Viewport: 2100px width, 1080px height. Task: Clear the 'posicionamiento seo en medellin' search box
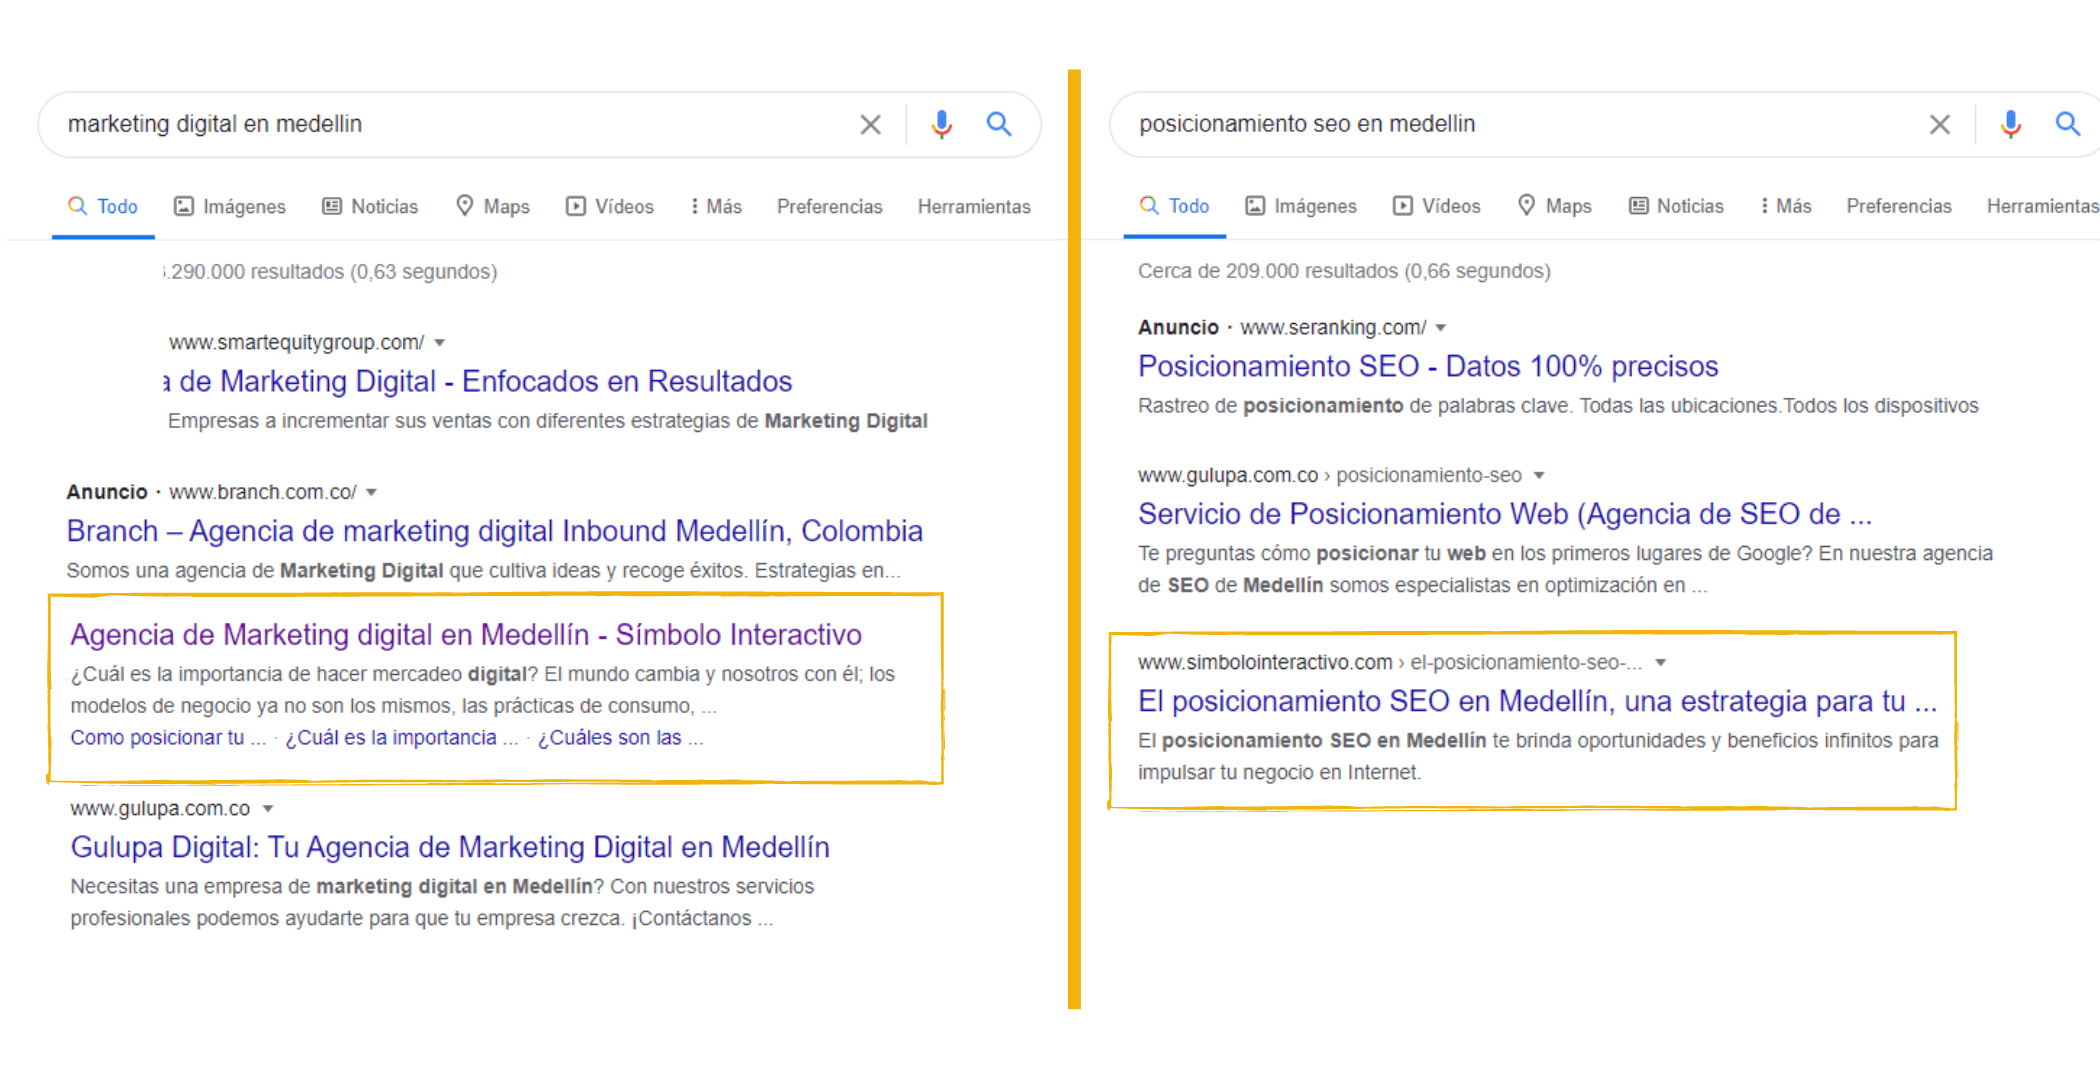pos(1939,125)
